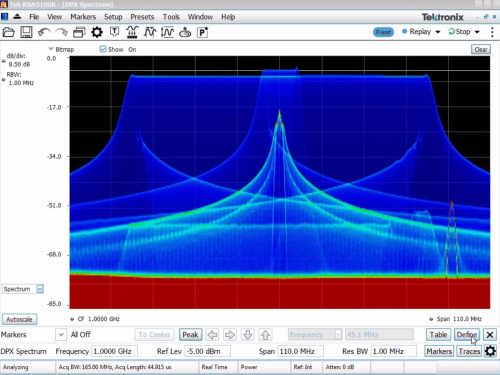Viewport: 500px width, 375px height.
Task: Expand the marker selection All Off dropdown
Action: pos(61,334)
